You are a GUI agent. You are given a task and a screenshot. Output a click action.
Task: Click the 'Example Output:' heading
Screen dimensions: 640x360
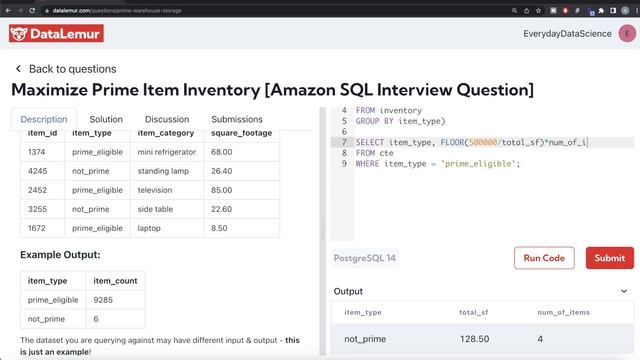pos(60,255)
